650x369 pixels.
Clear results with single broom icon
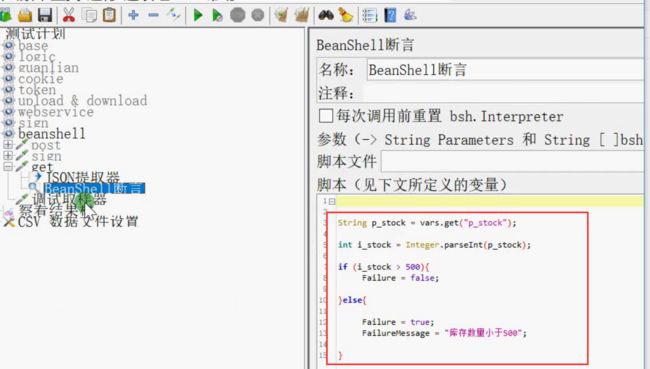pos(281,15)
